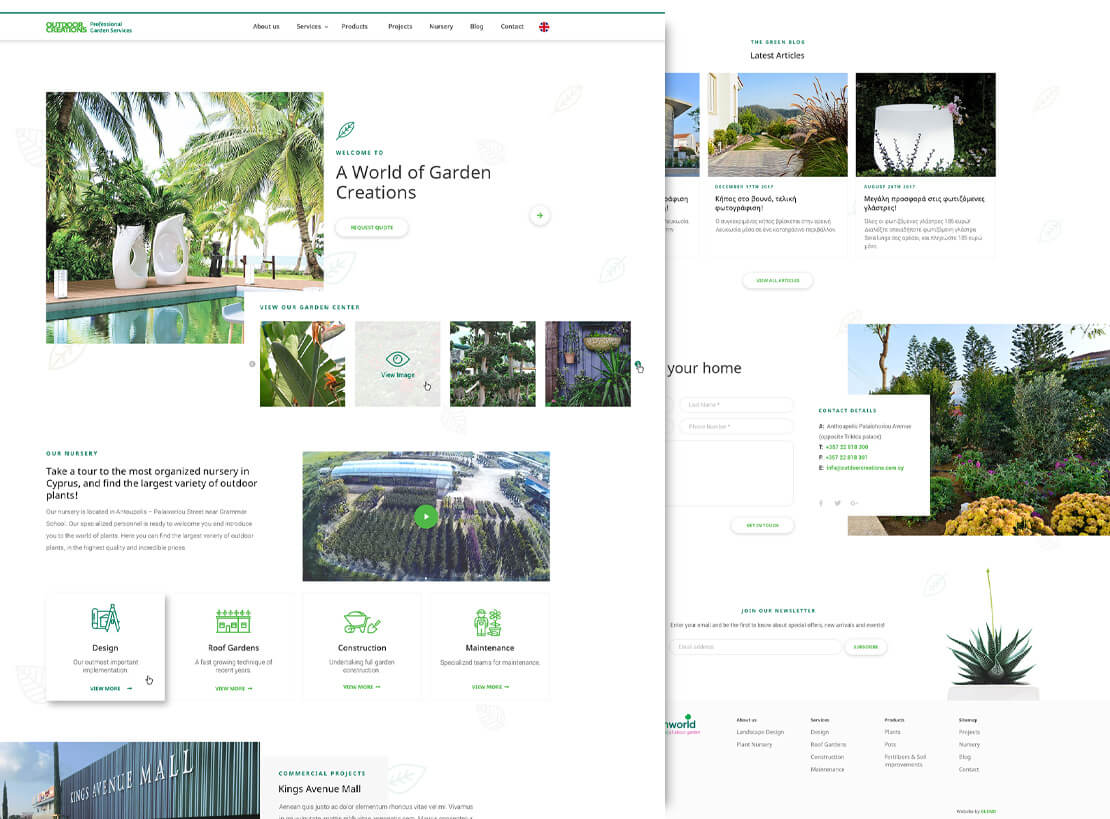
Task: Open the purple wall planters thumbnail
Action: (x=588, y=364)
